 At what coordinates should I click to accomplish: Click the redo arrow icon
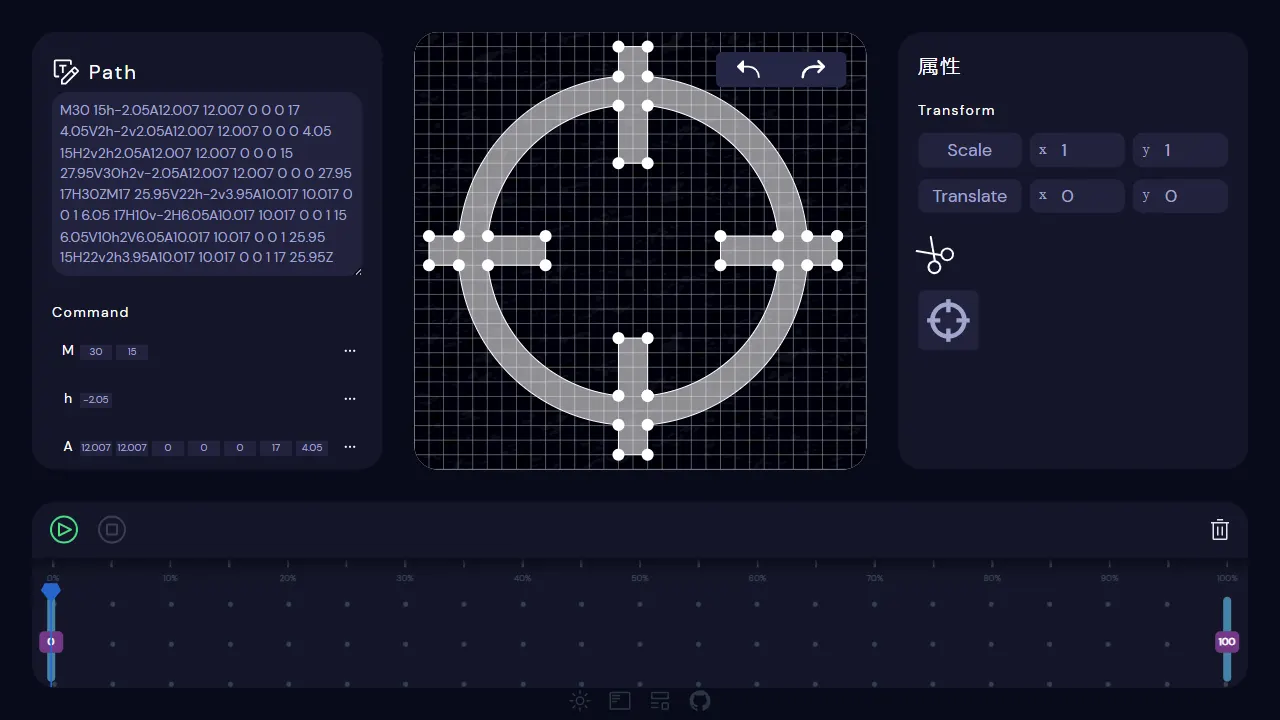tap(814, 69)
